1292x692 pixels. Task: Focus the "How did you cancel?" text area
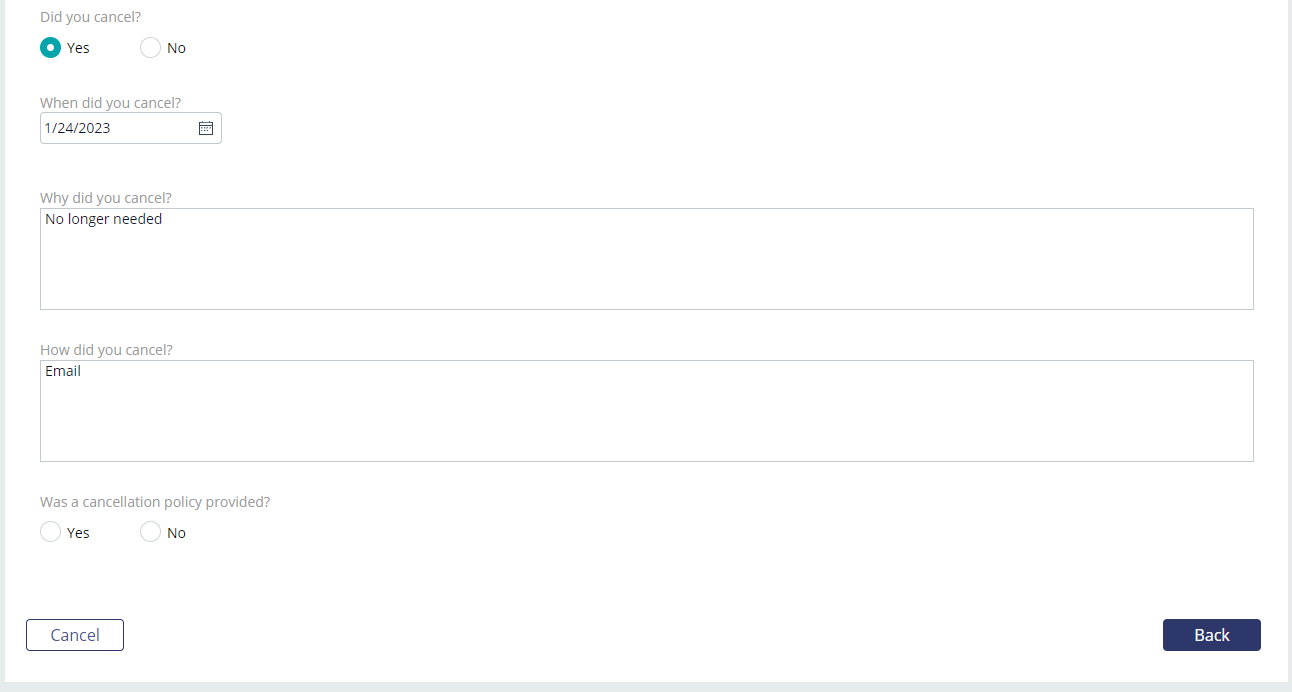[646, 411]
